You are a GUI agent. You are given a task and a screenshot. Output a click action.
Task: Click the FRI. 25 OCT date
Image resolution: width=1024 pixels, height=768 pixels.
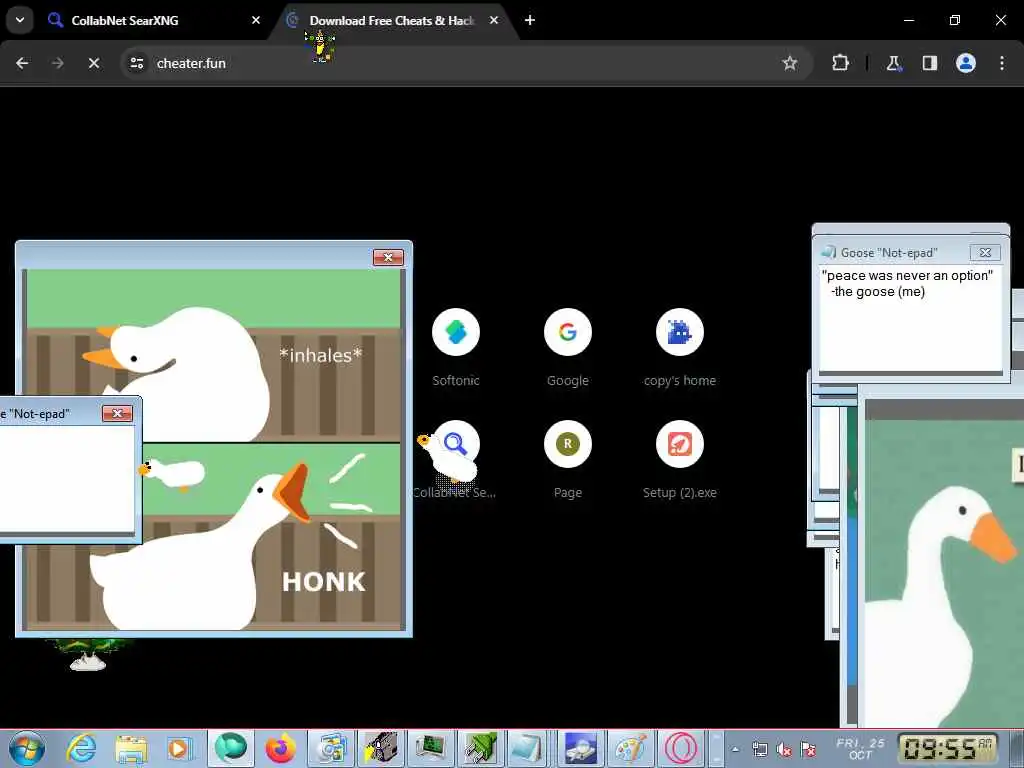point(860,748)
